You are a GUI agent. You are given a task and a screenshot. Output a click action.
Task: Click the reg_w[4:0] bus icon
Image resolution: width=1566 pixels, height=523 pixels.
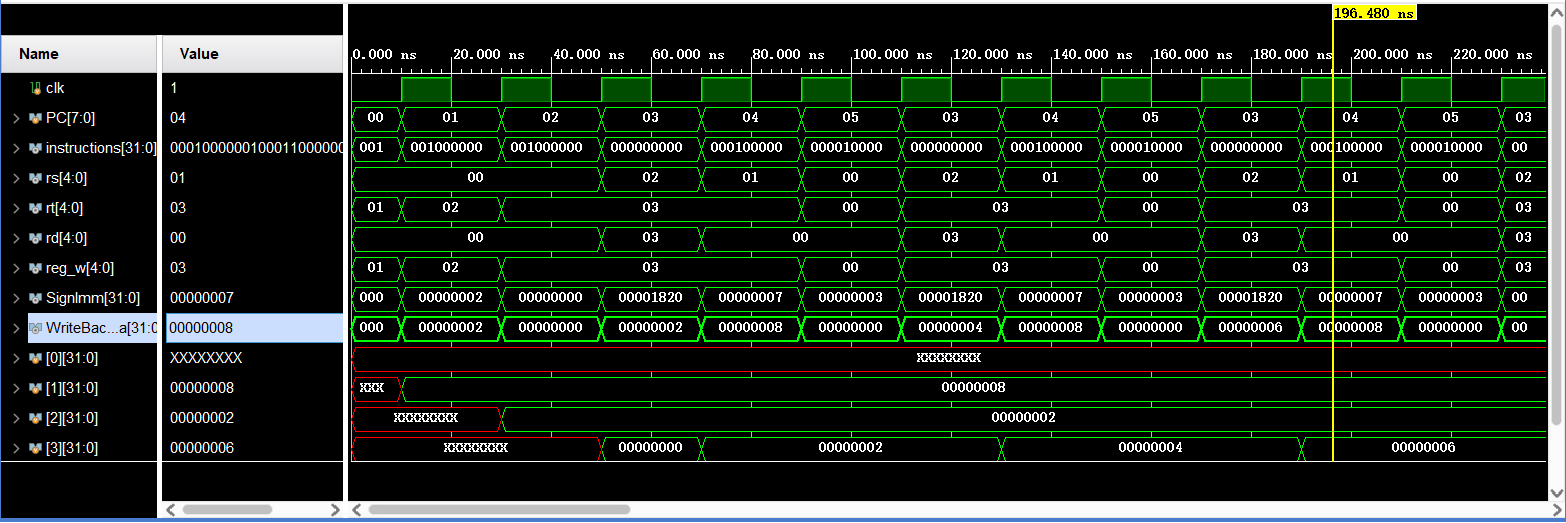point(35,268)
